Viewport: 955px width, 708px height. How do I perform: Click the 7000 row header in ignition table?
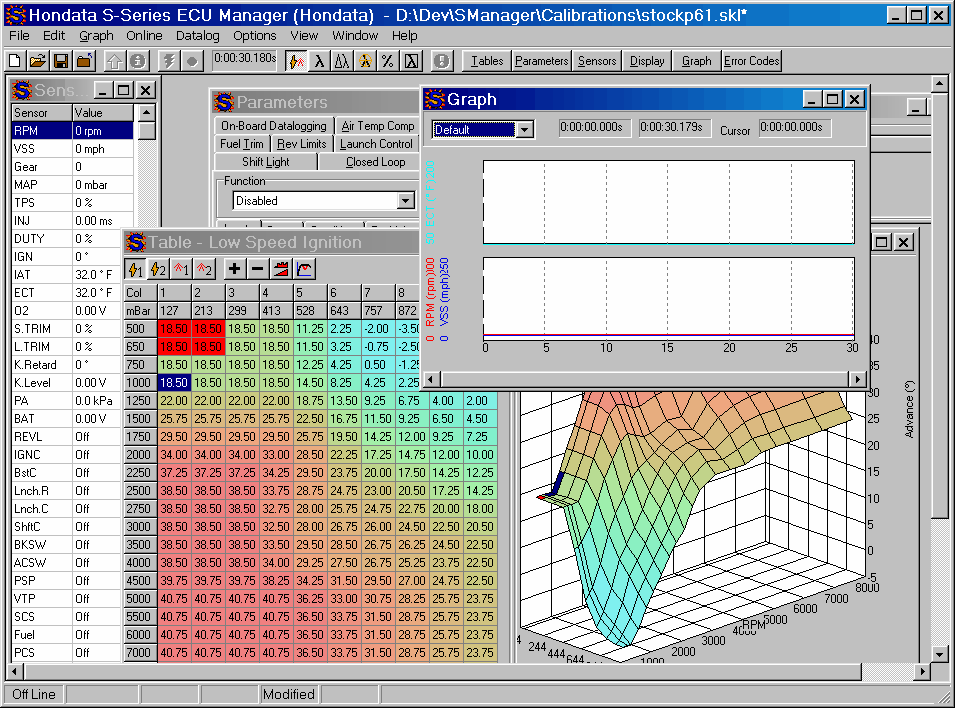click(x=140, y=653)
